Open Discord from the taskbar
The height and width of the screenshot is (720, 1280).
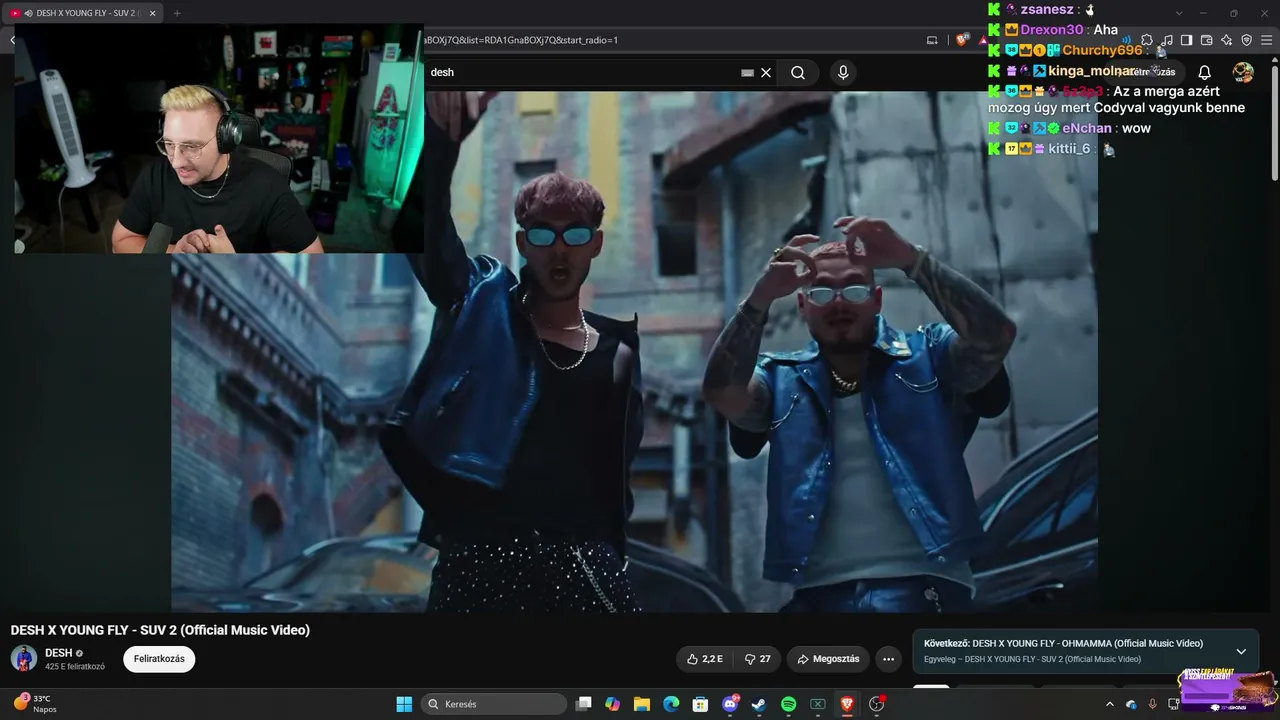point(730,704)
